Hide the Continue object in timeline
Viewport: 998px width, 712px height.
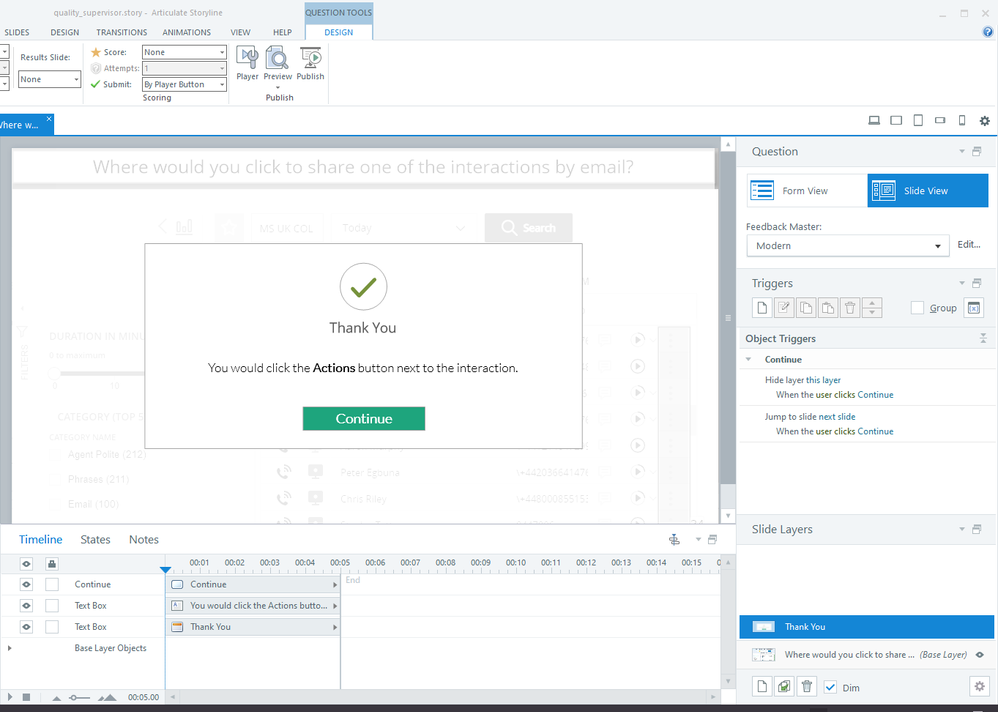coord(26,584)
